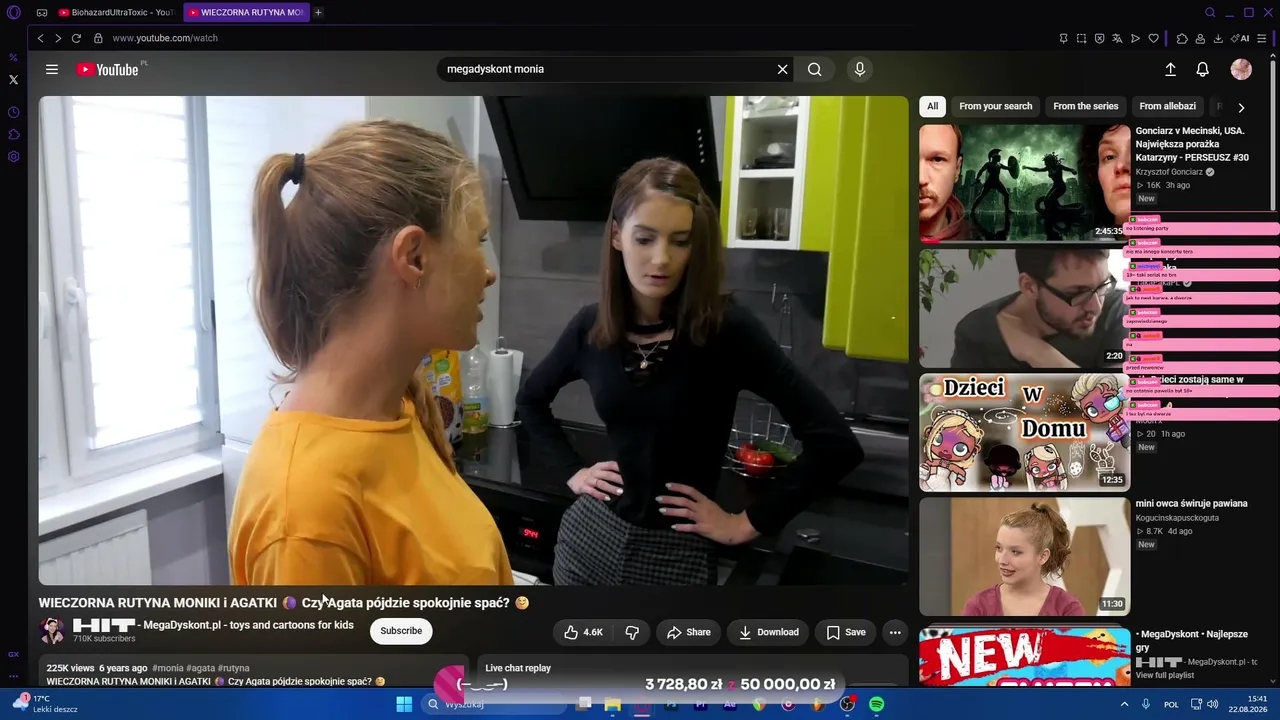Screen dimensions: 1280x720
Task: Open the Easy Setup sliders menu
Action: 1263,38
